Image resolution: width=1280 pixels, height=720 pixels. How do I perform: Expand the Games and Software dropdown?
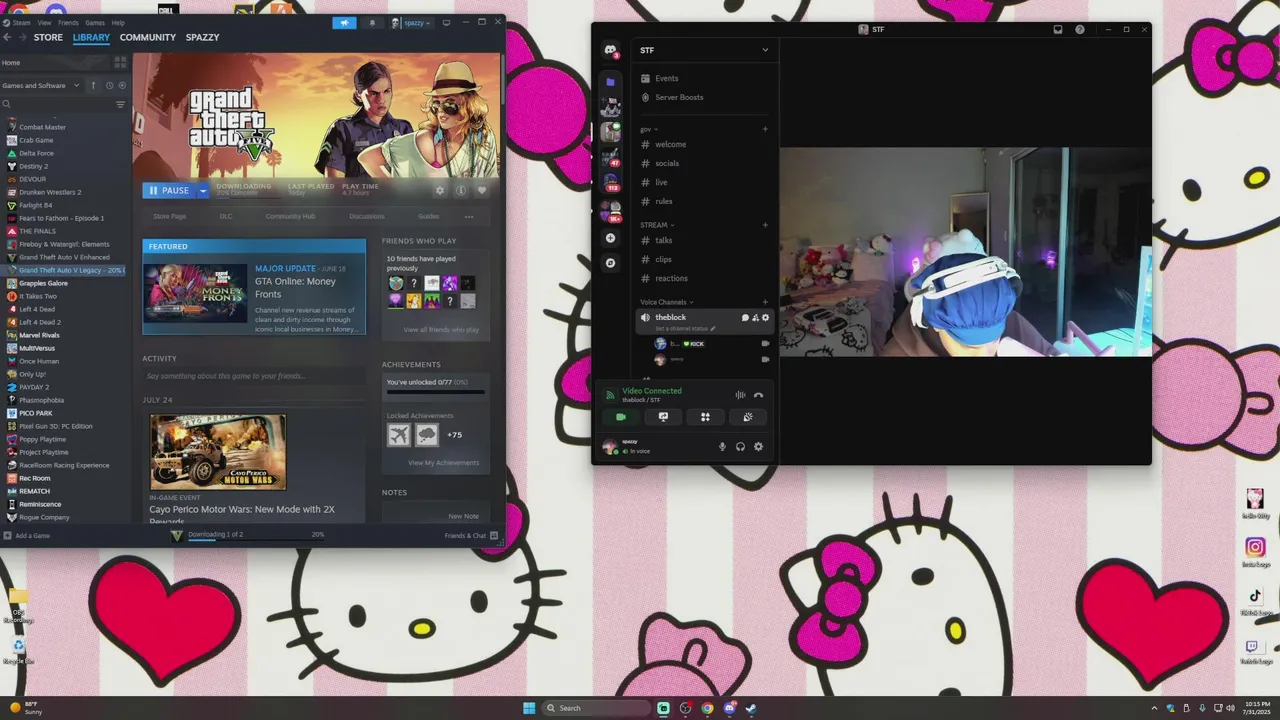pos(41,85)
